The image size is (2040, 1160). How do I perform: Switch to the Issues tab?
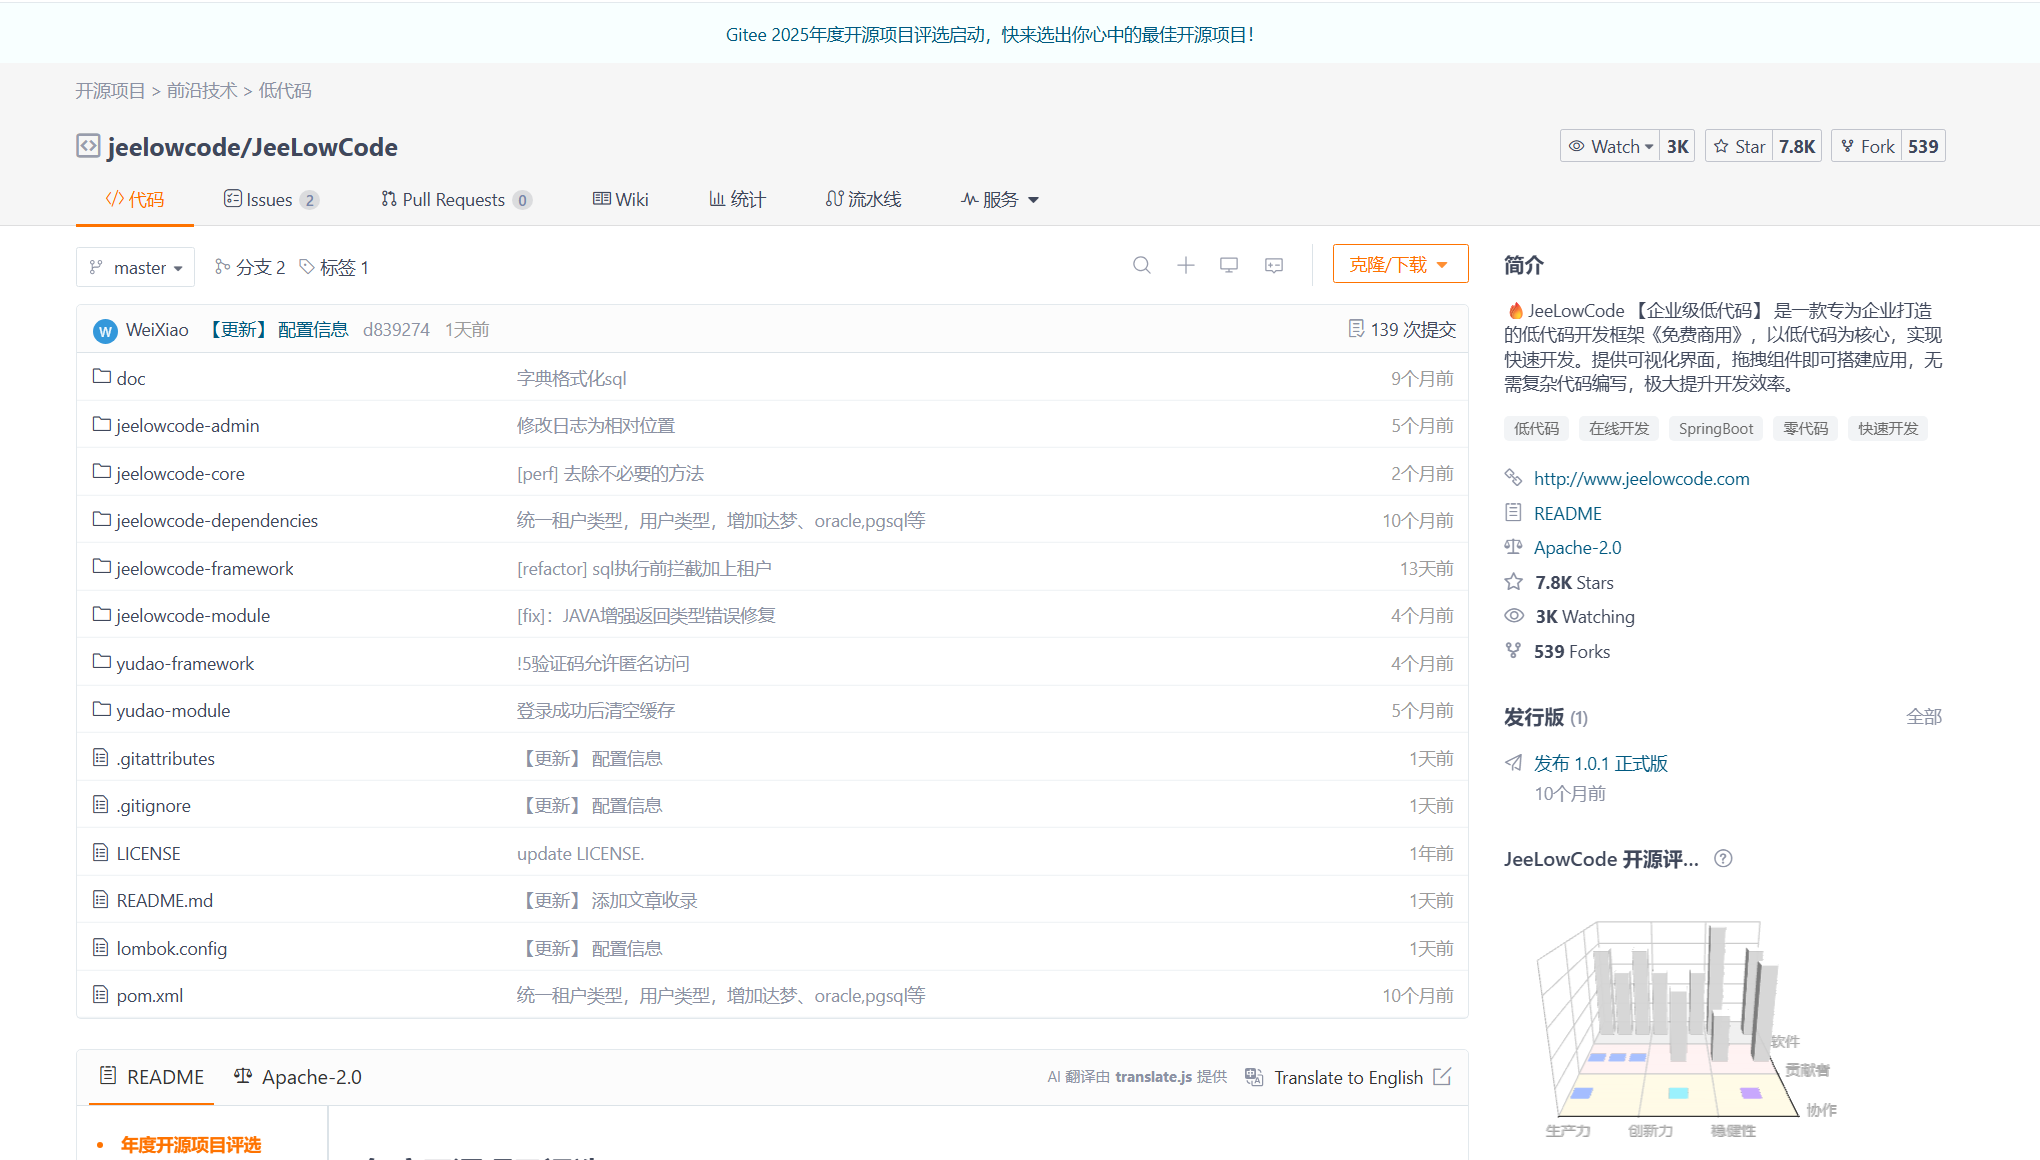click(x=270, y=199)
